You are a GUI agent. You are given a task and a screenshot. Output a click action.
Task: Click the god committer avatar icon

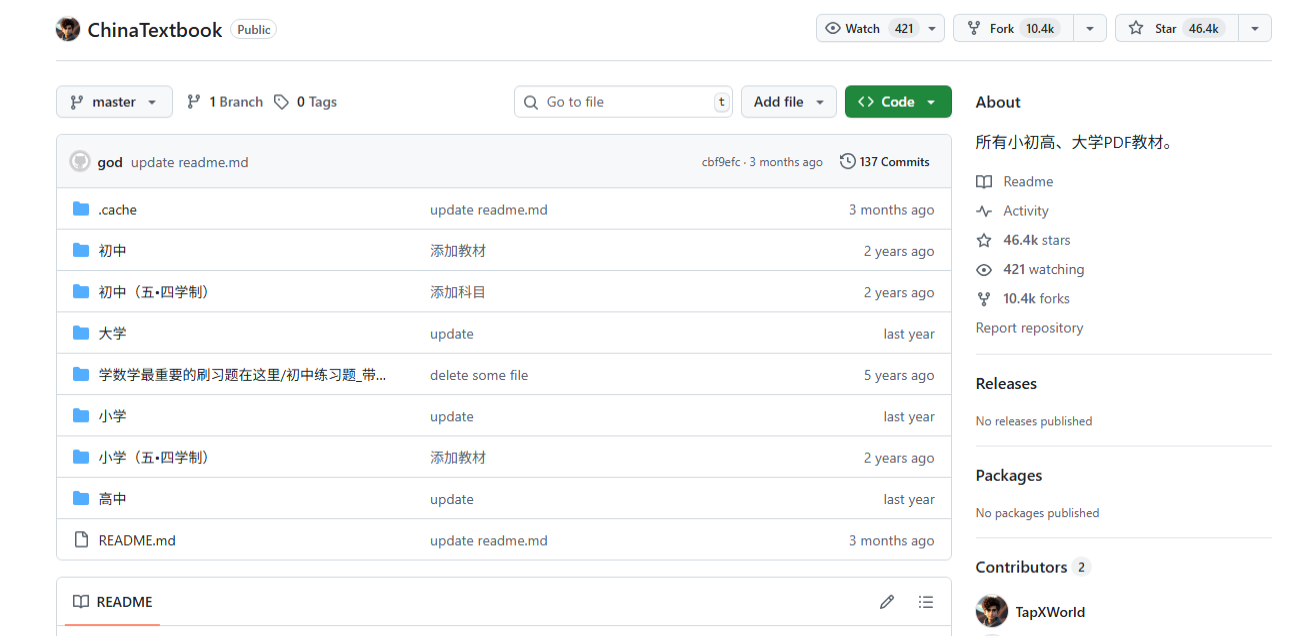tap(80, 161)
